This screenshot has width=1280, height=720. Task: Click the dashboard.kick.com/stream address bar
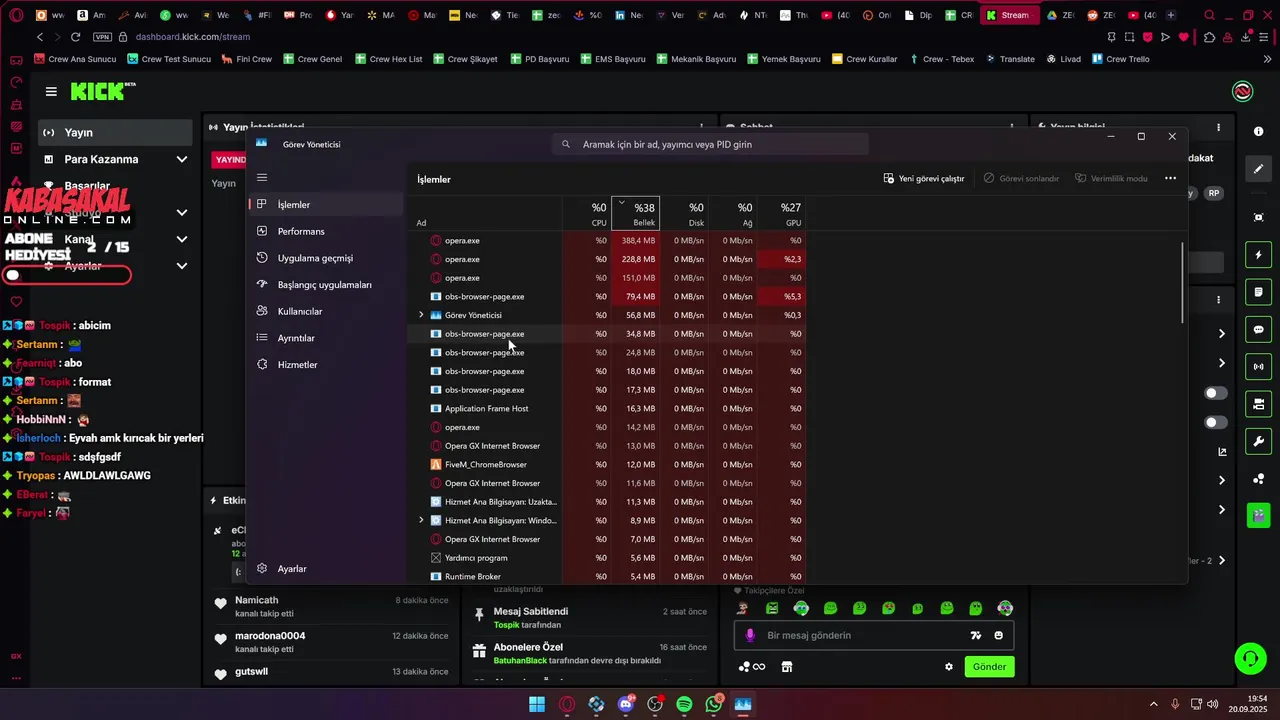(193, 37)
